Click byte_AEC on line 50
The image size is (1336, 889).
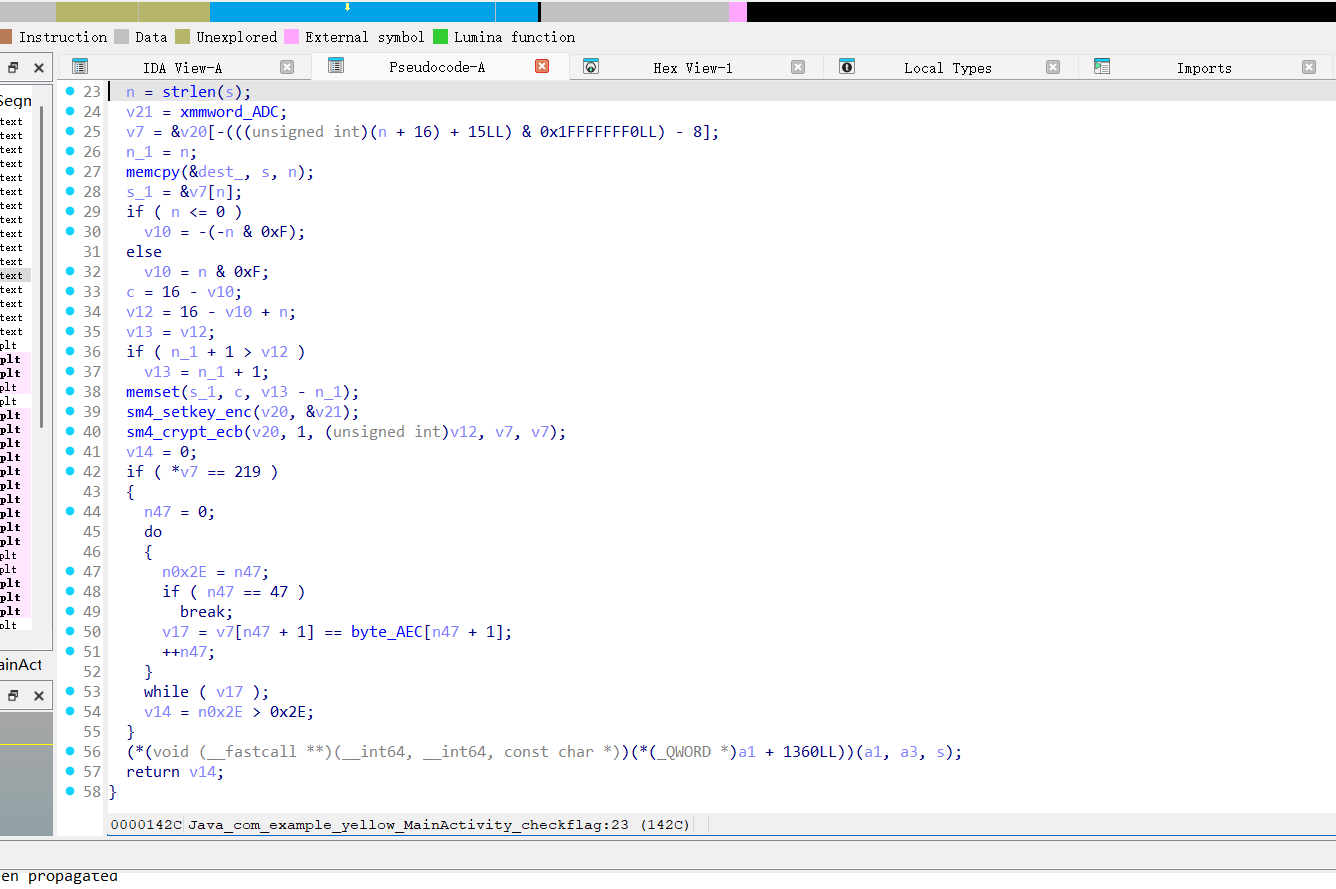(x=387, y=632)
